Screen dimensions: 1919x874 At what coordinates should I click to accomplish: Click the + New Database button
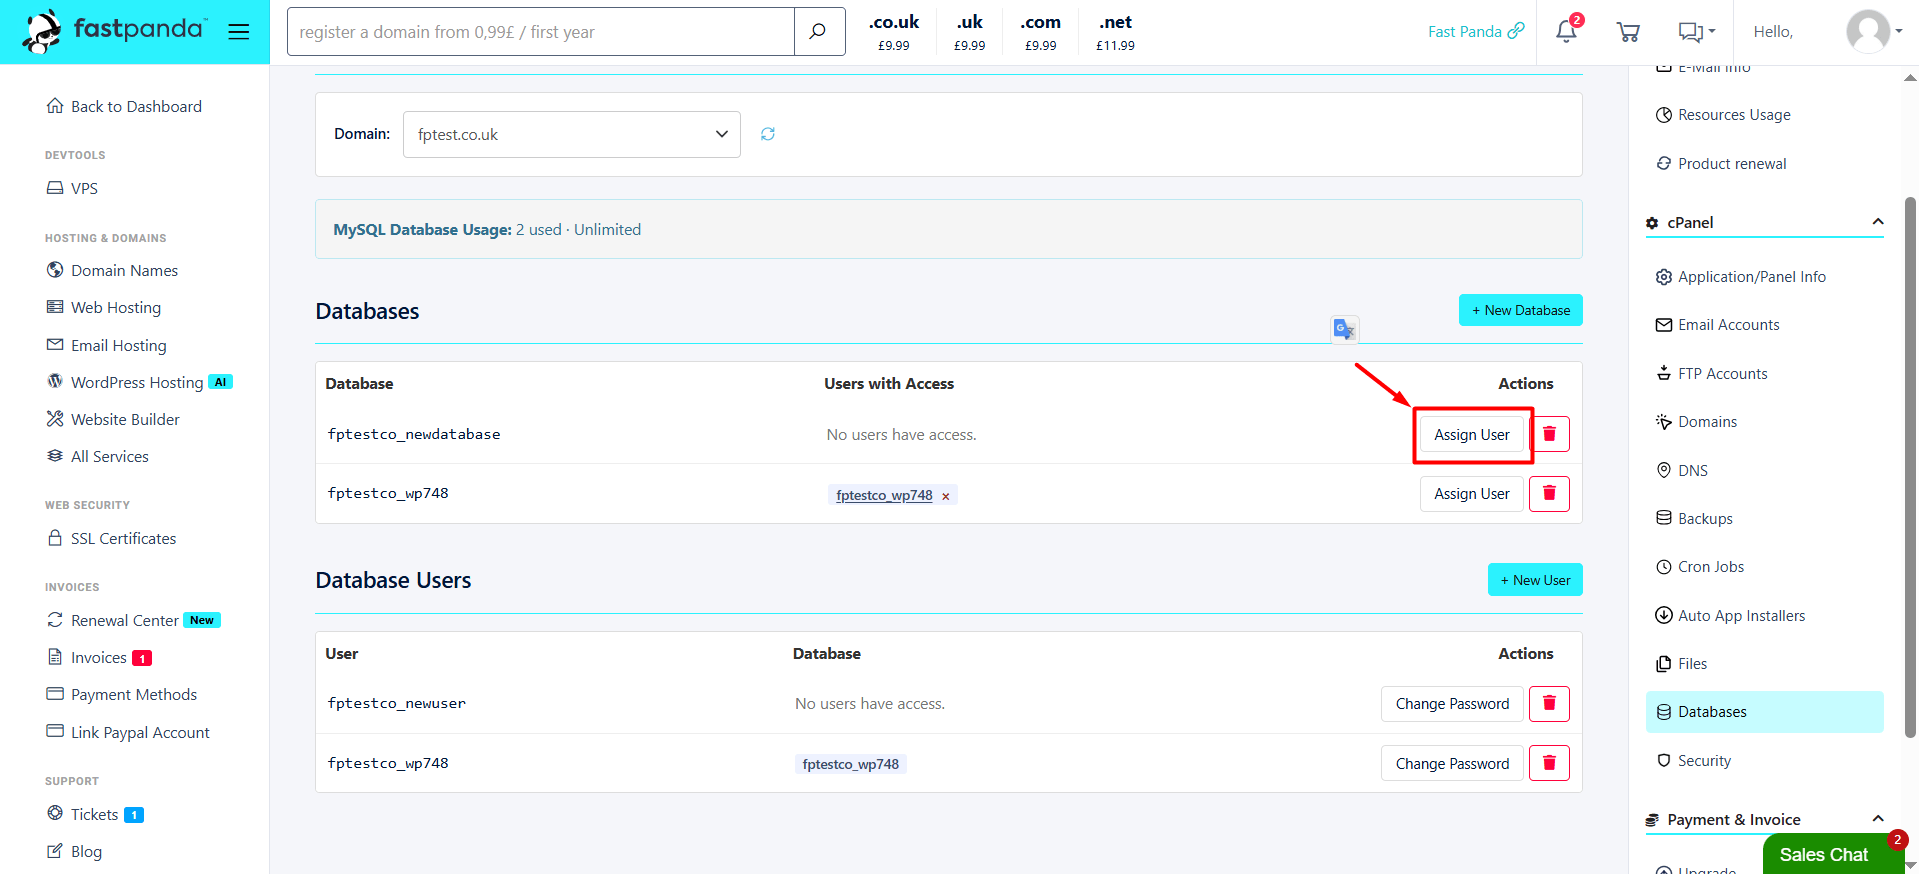pyautogui.click(x=1521, y=310)
